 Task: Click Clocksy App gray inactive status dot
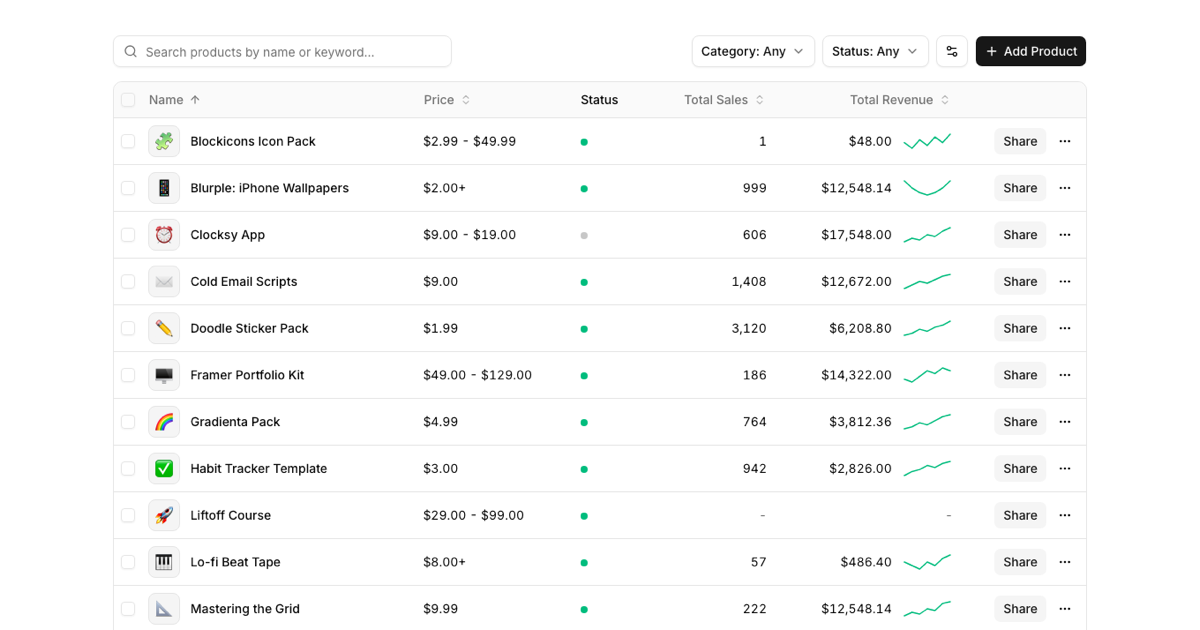tap(584, 235)
